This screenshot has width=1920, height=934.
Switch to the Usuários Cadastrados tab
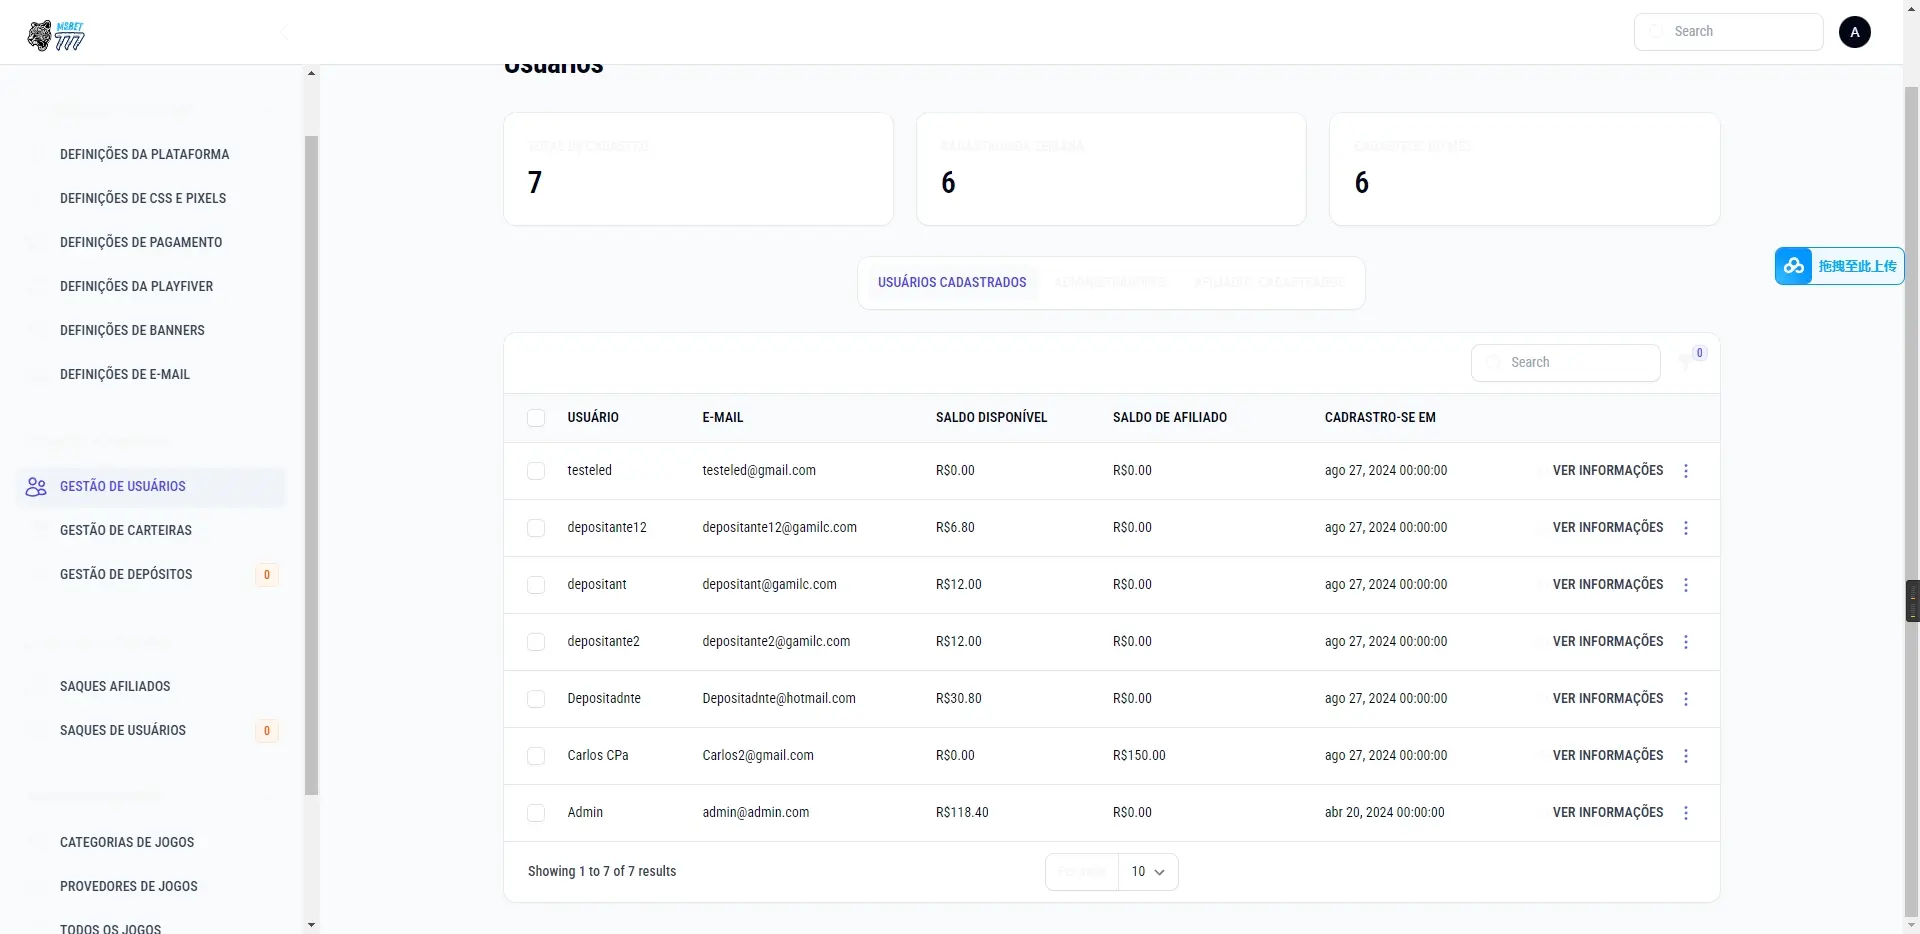coord(952,283)
